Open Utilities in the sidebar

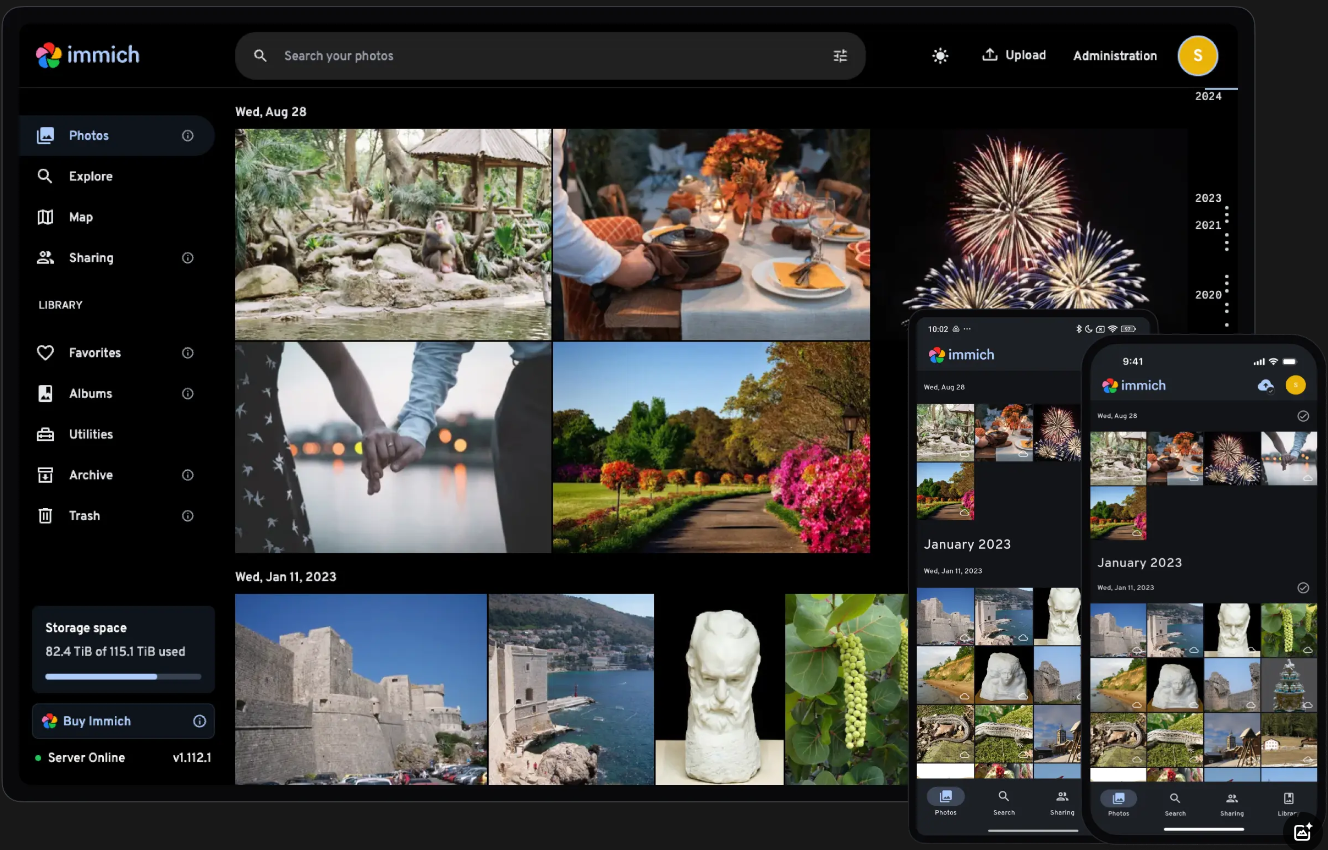coord(117,434)
